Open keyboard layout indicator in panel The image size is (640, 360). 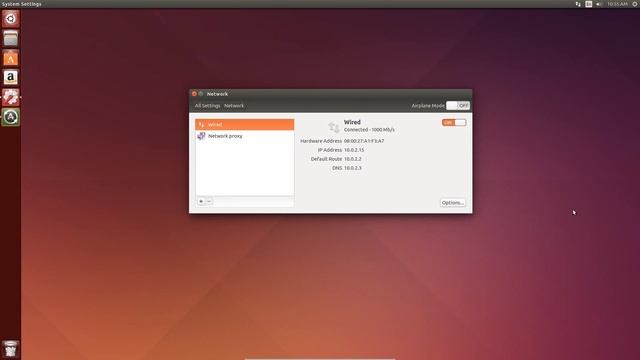click(589, 4)
